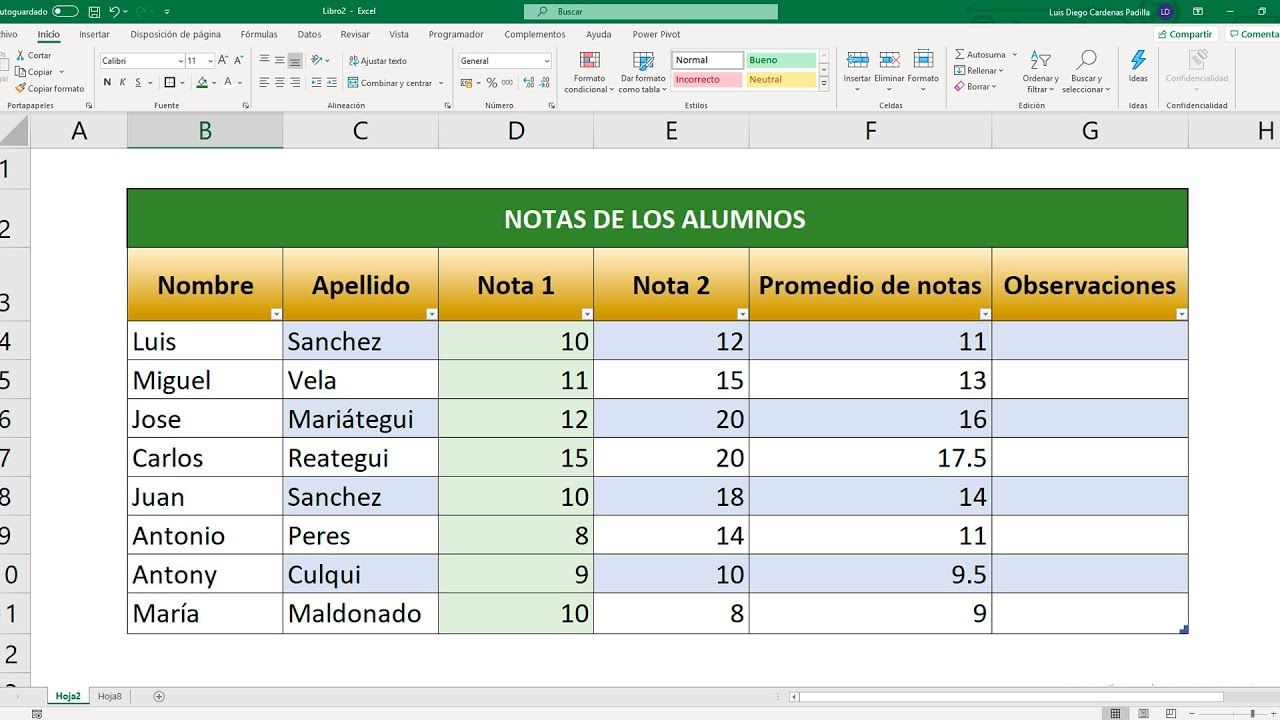Open the filter dropdown on Promedio de notas

(985, 313)
